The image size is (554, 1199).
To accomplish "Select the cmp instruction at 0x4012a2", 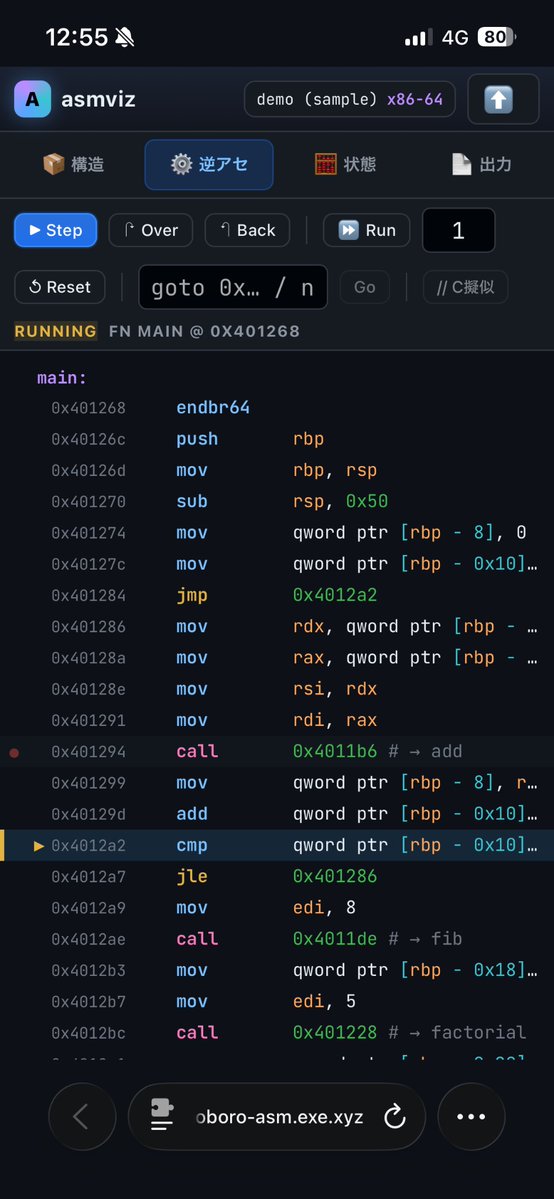I will pos(277,846).
